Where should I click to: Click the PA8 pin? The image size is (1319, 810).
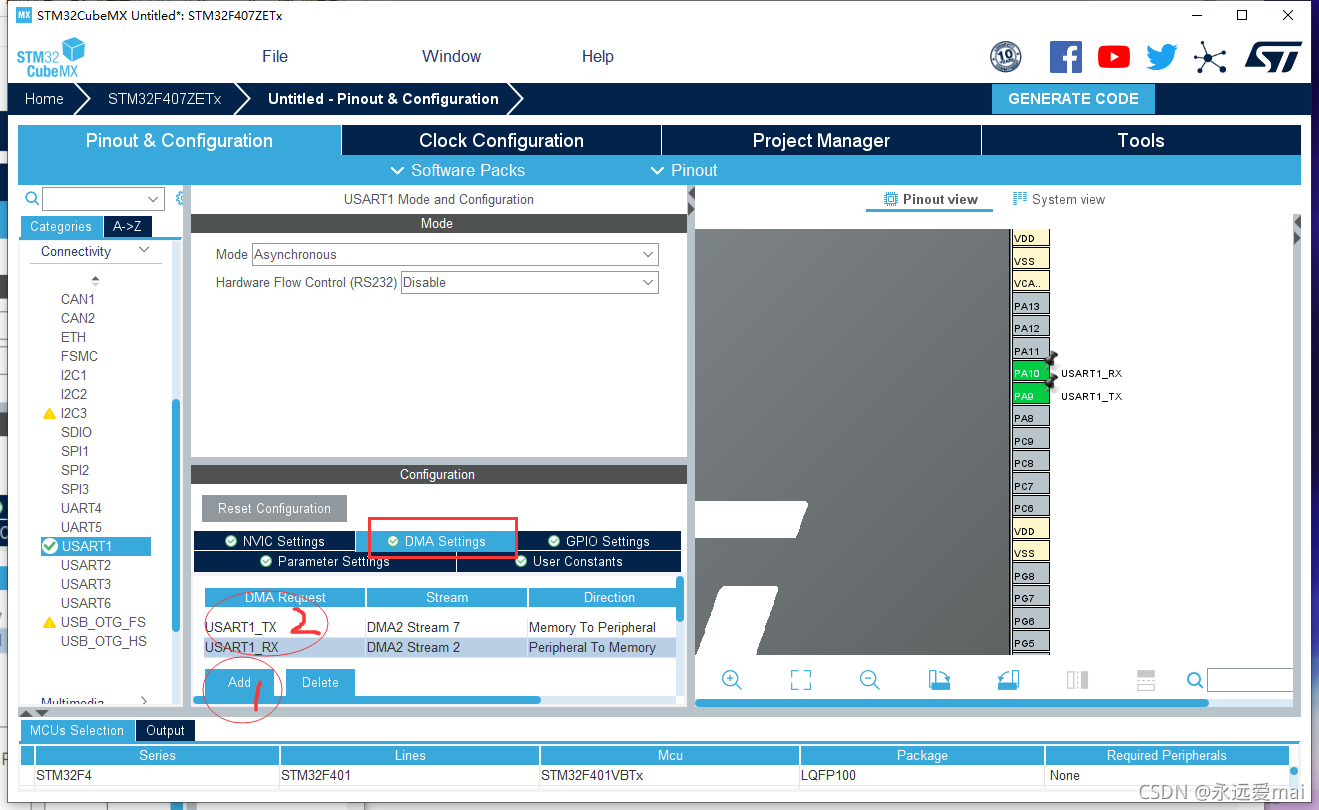(1030, 418)
